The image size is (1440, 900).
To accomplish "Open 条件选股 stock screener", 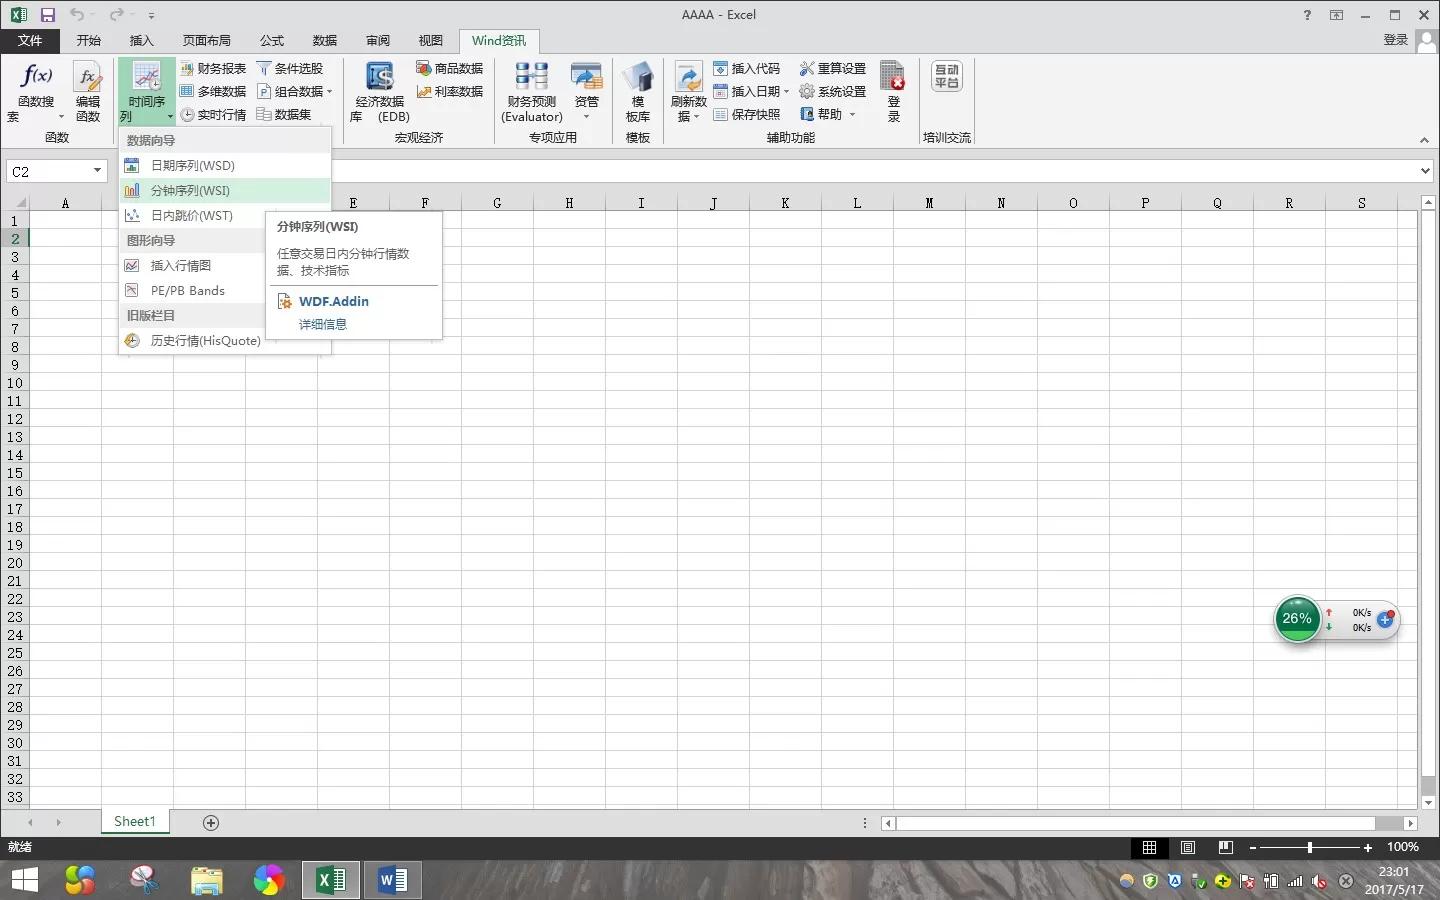I will 290,68.
